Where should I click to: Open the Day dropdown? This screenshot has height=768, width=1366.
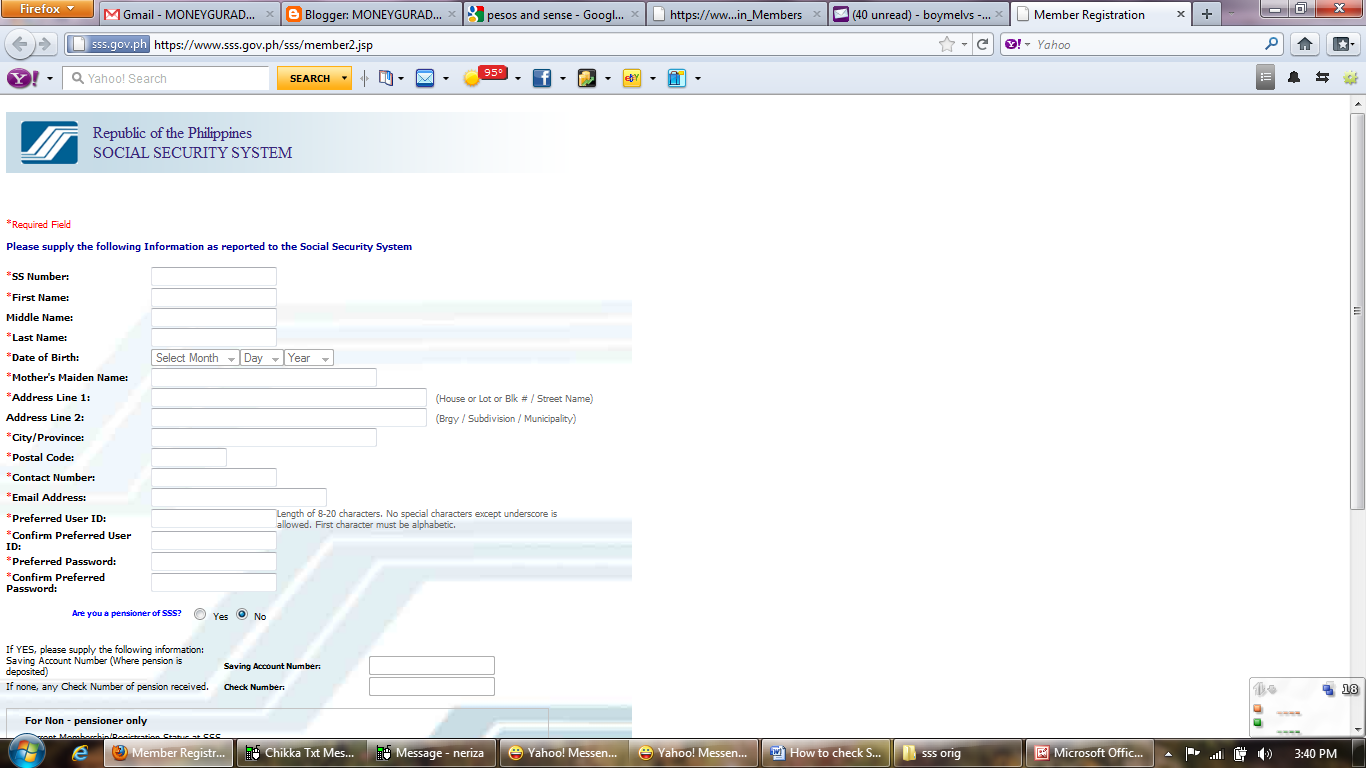click(x=262, y=358)
